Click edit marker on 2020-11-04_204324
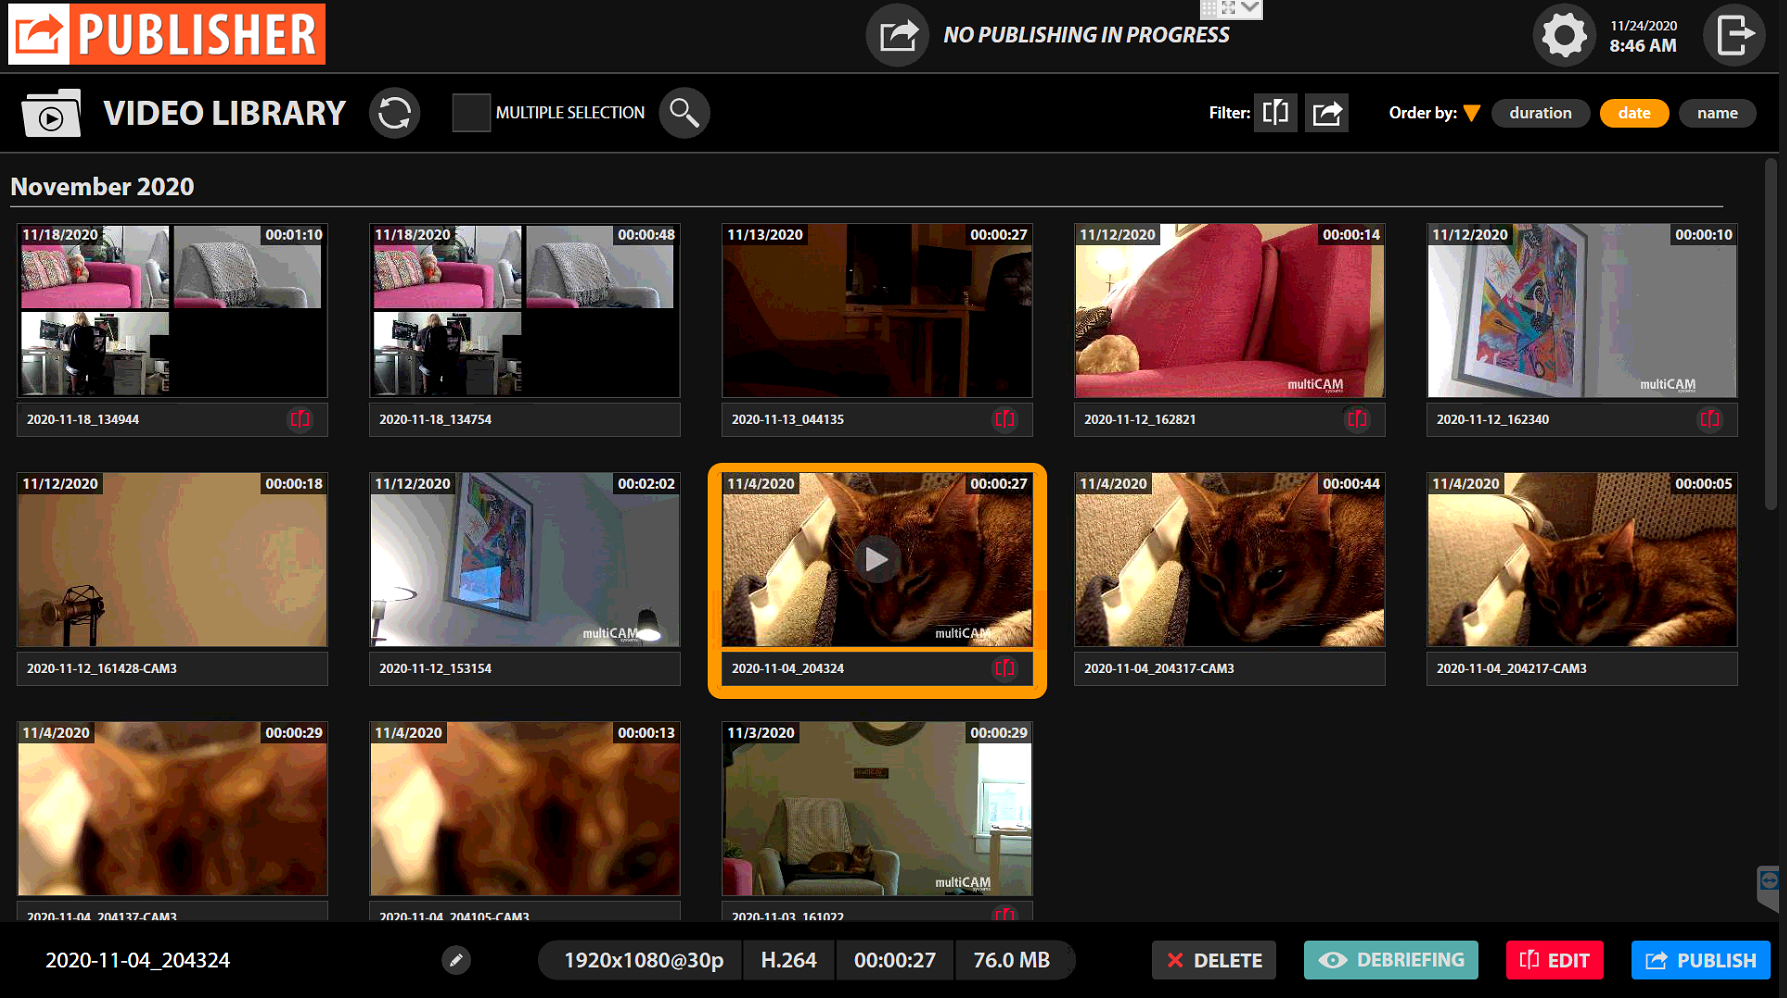1787x998 pixels. click(1005, 668)
